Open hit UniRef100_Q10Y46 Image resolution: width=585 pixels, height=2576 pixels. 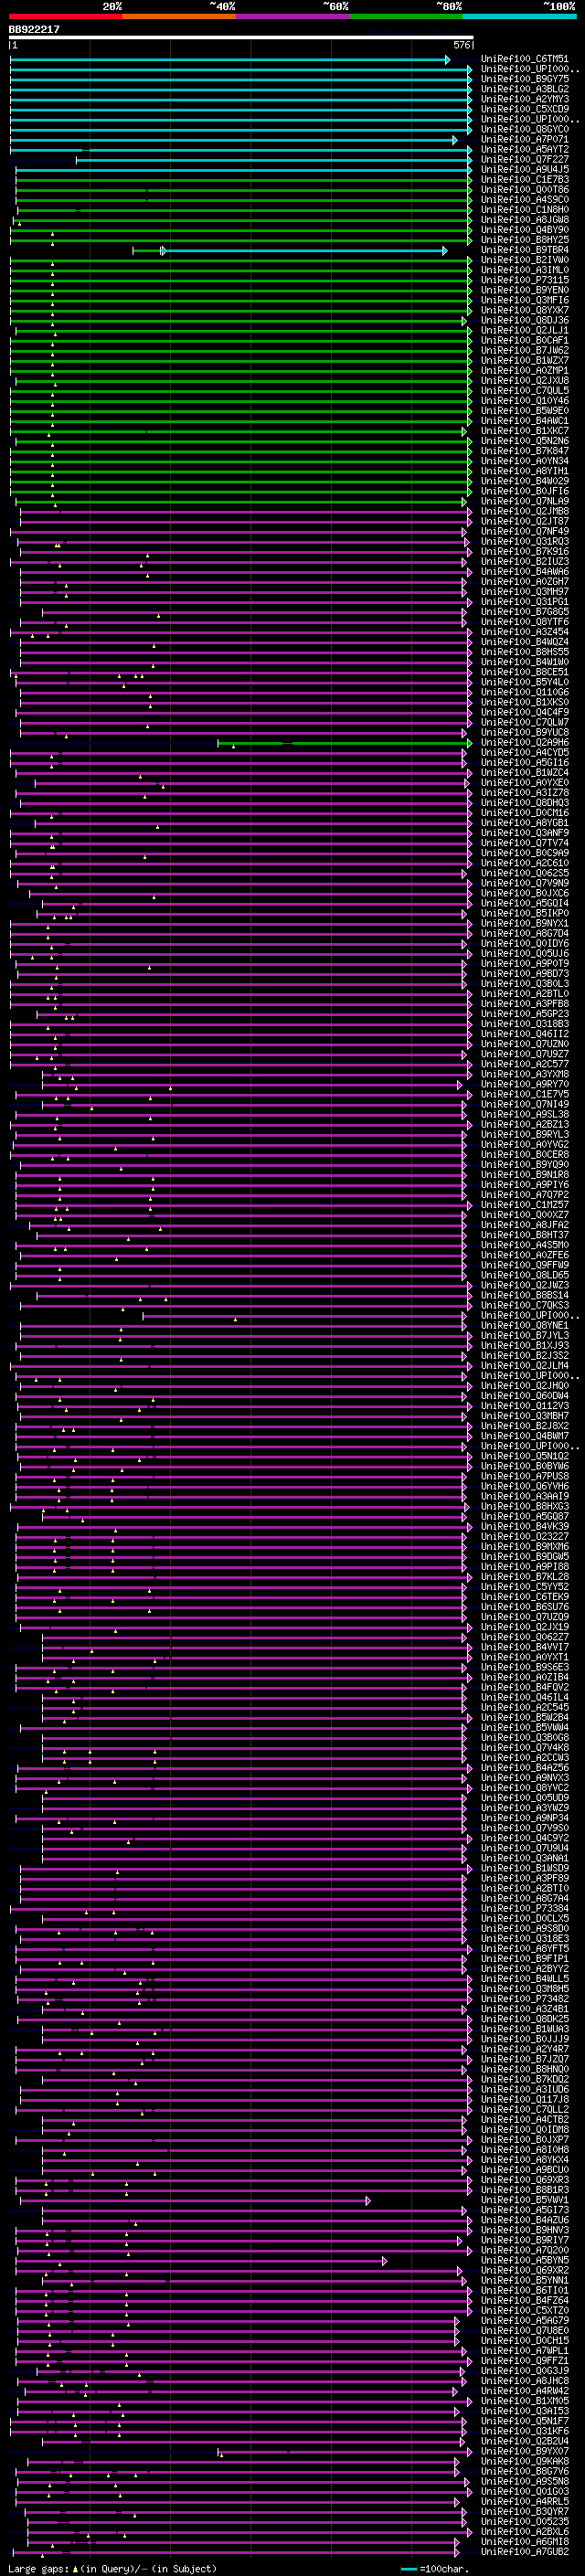525,400
